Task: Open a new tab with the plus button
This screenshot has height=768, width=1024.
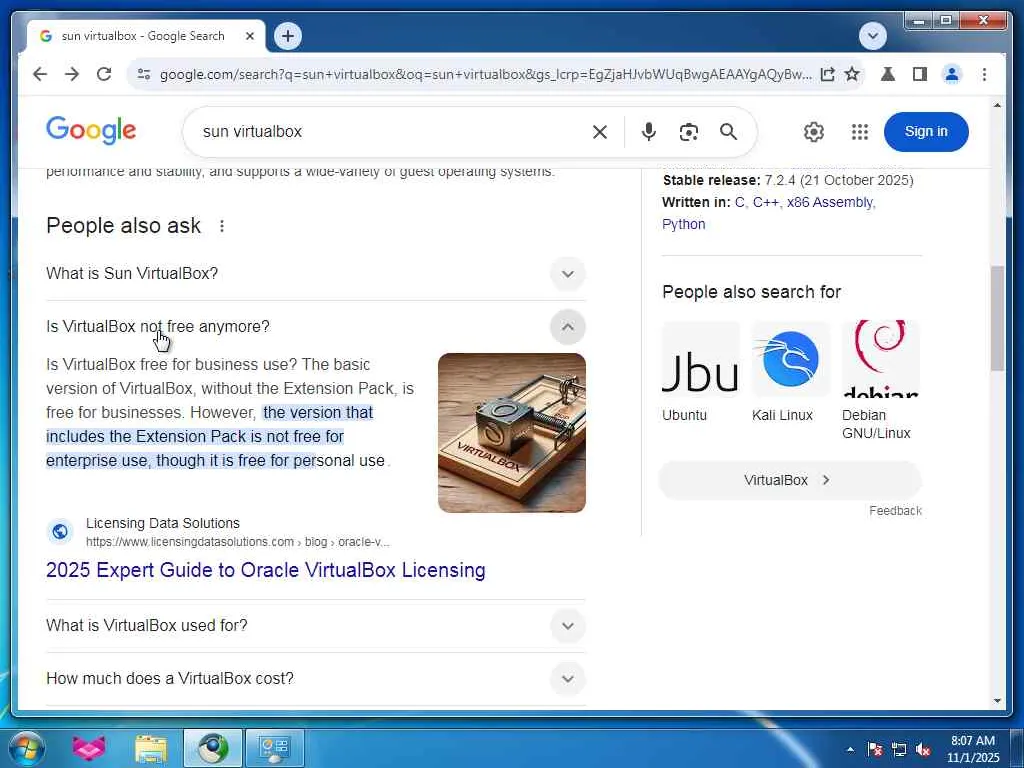Action: pos(288,36)
